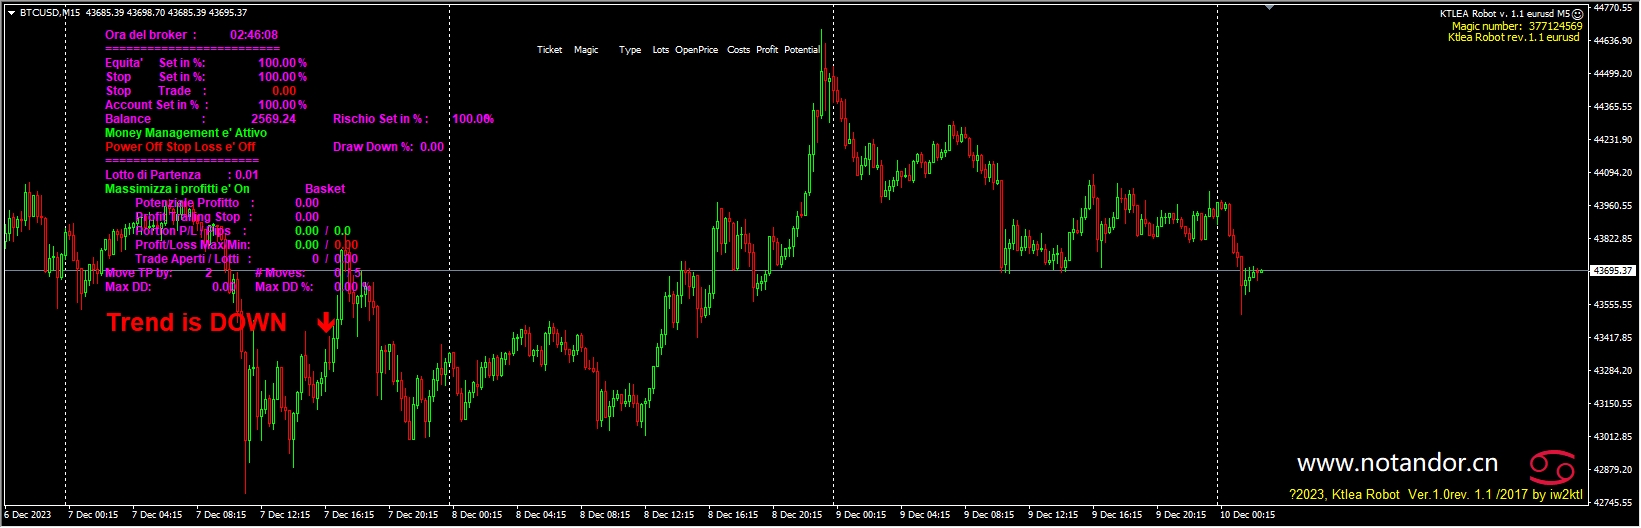Image resolution: width=1641 pixels, height=528 pixels.
Task: Click 'Money Management e' Attivo' status text
Action: click(186, 133)
